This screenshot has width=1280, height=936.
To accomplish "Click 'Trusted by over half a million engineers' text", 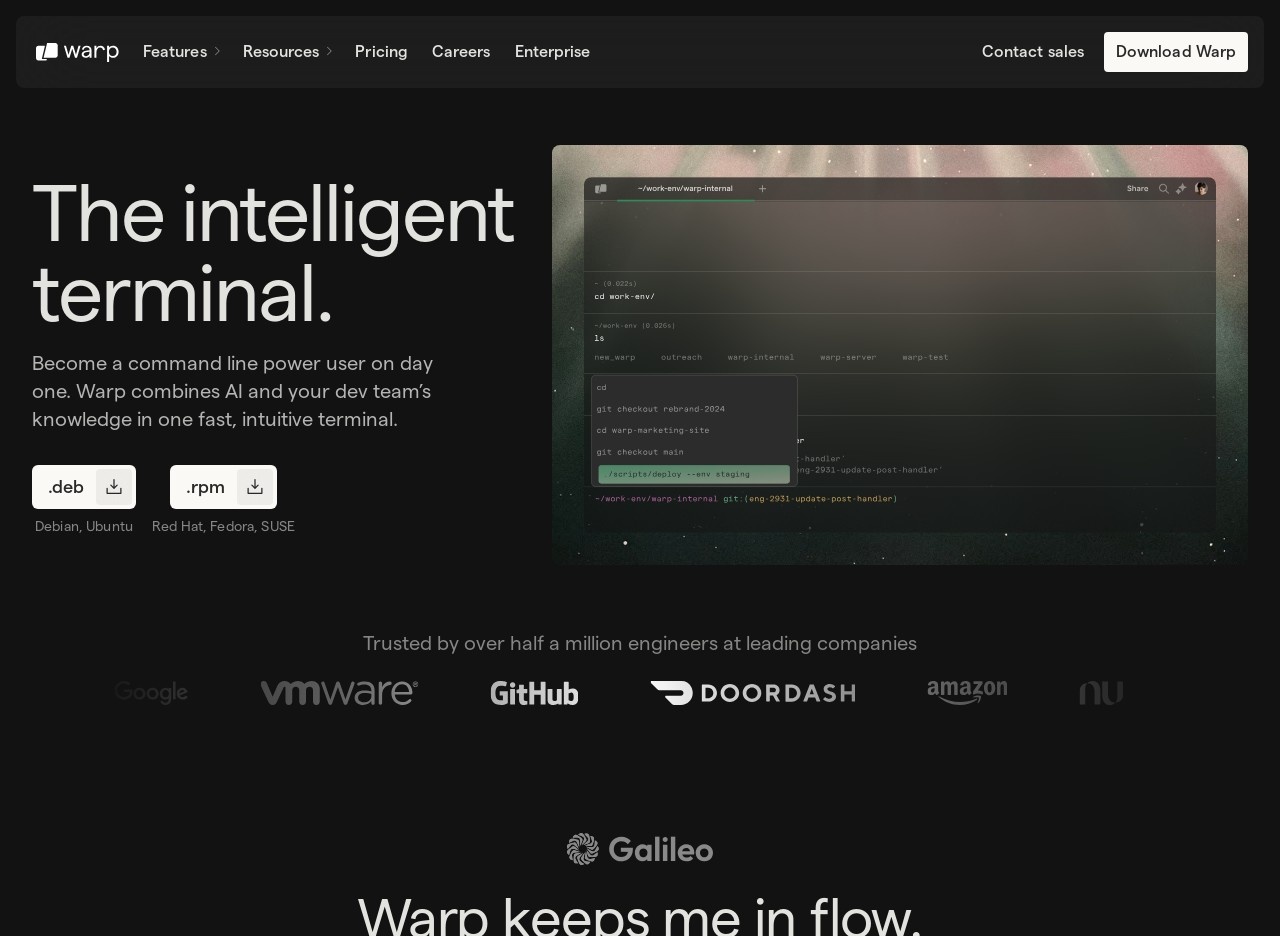I will pos(640,643).
